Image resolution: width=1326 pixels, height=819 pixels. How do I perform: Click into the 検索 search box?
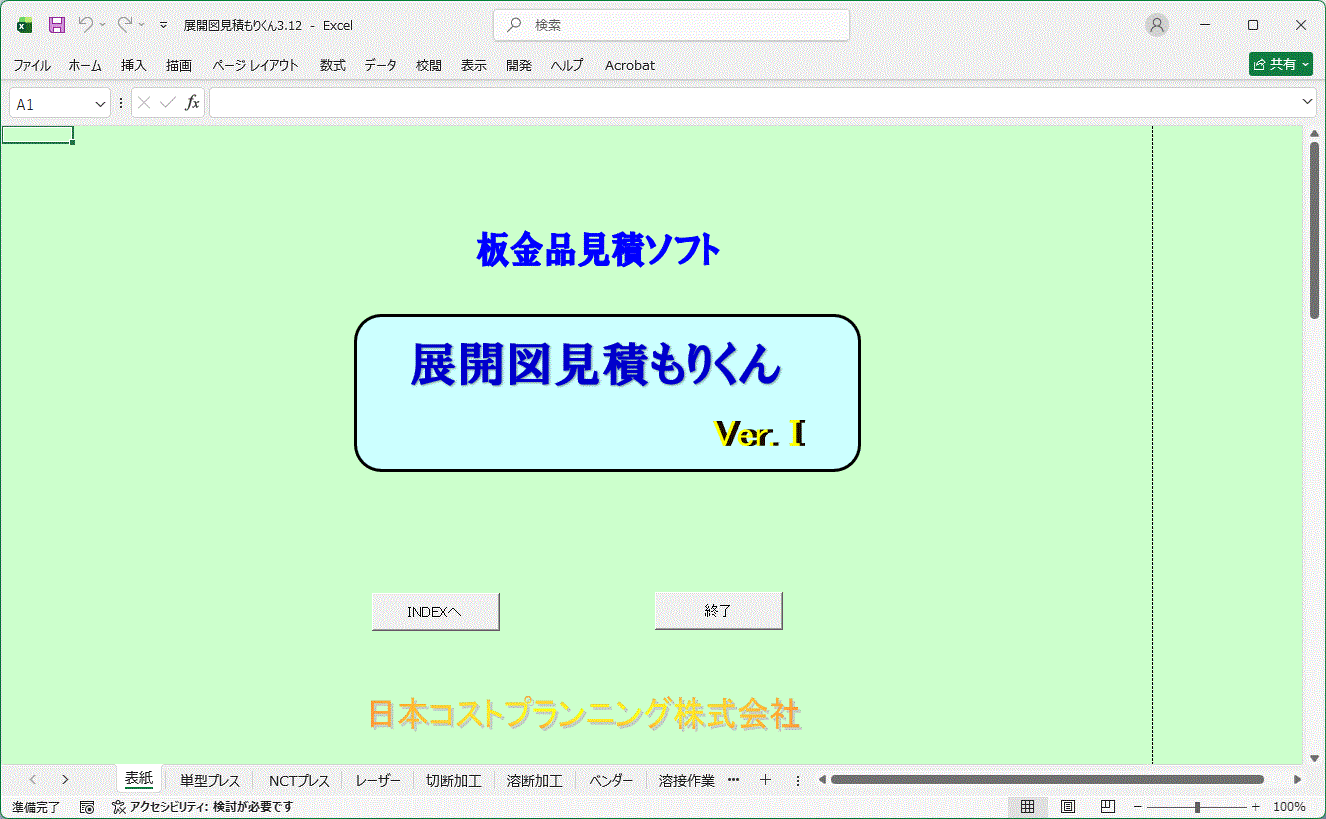pos(671,25)
